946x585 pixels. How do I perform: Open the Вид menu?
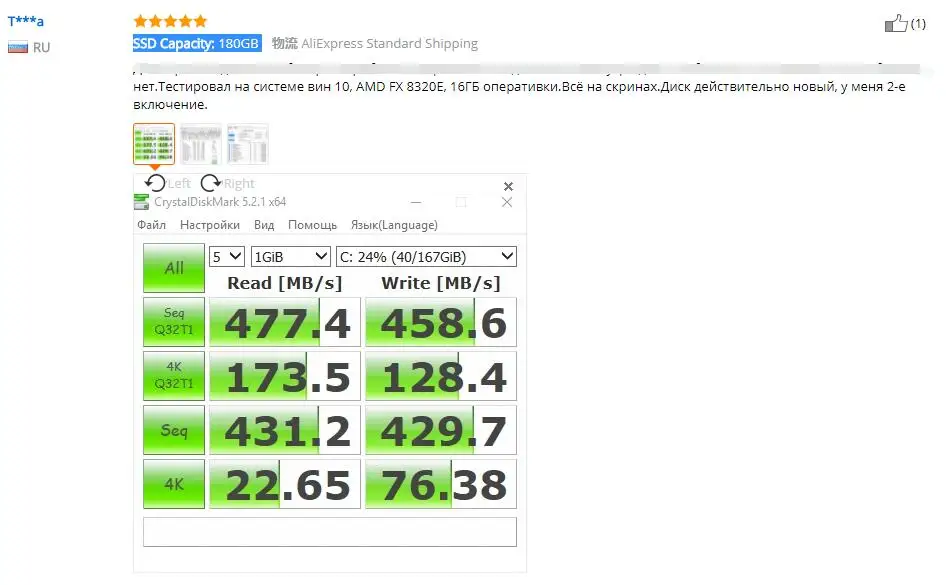coord(264,225)
